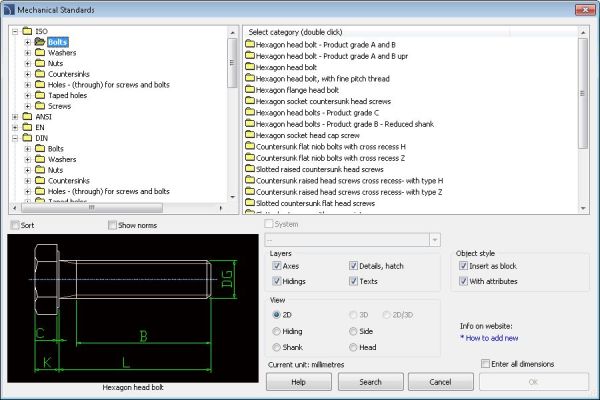Click folder icon of Hexagon socket head cap screw

click(x=250, y=135)
